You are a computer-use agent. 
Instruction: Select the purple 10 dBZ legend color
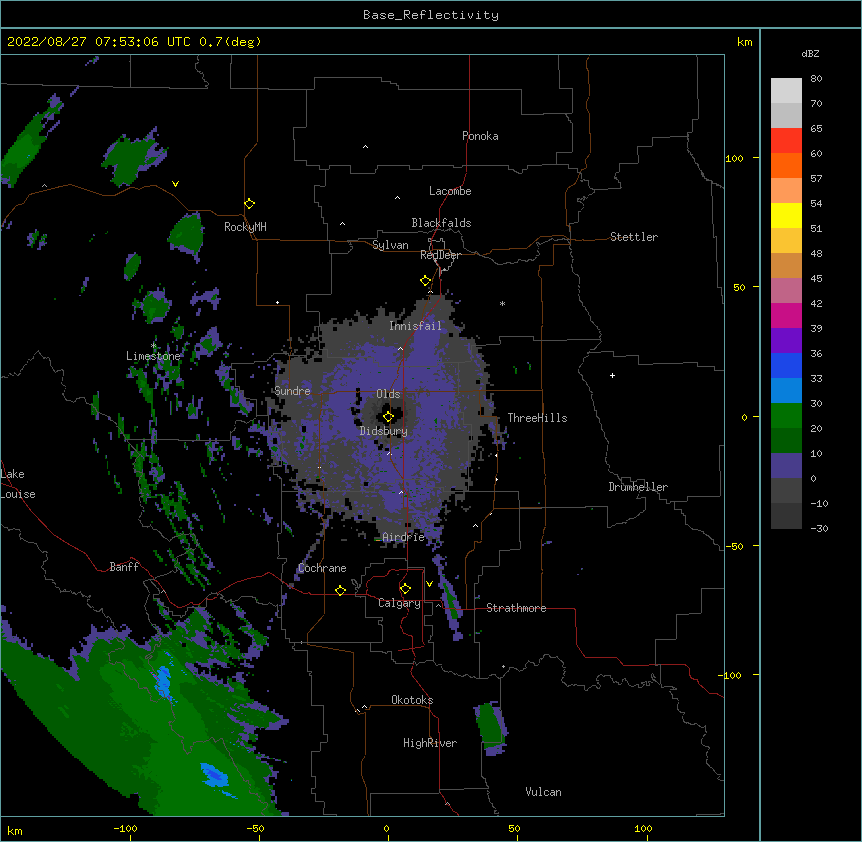[786, 466]
